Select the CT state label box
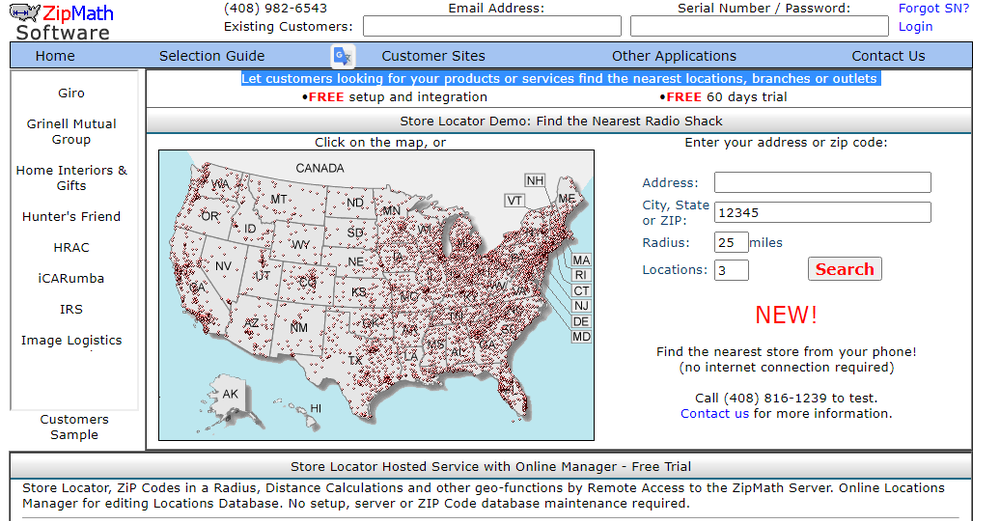Viewport: 1000px width, 521px height. pyautogui.click(x=581, y=291)
